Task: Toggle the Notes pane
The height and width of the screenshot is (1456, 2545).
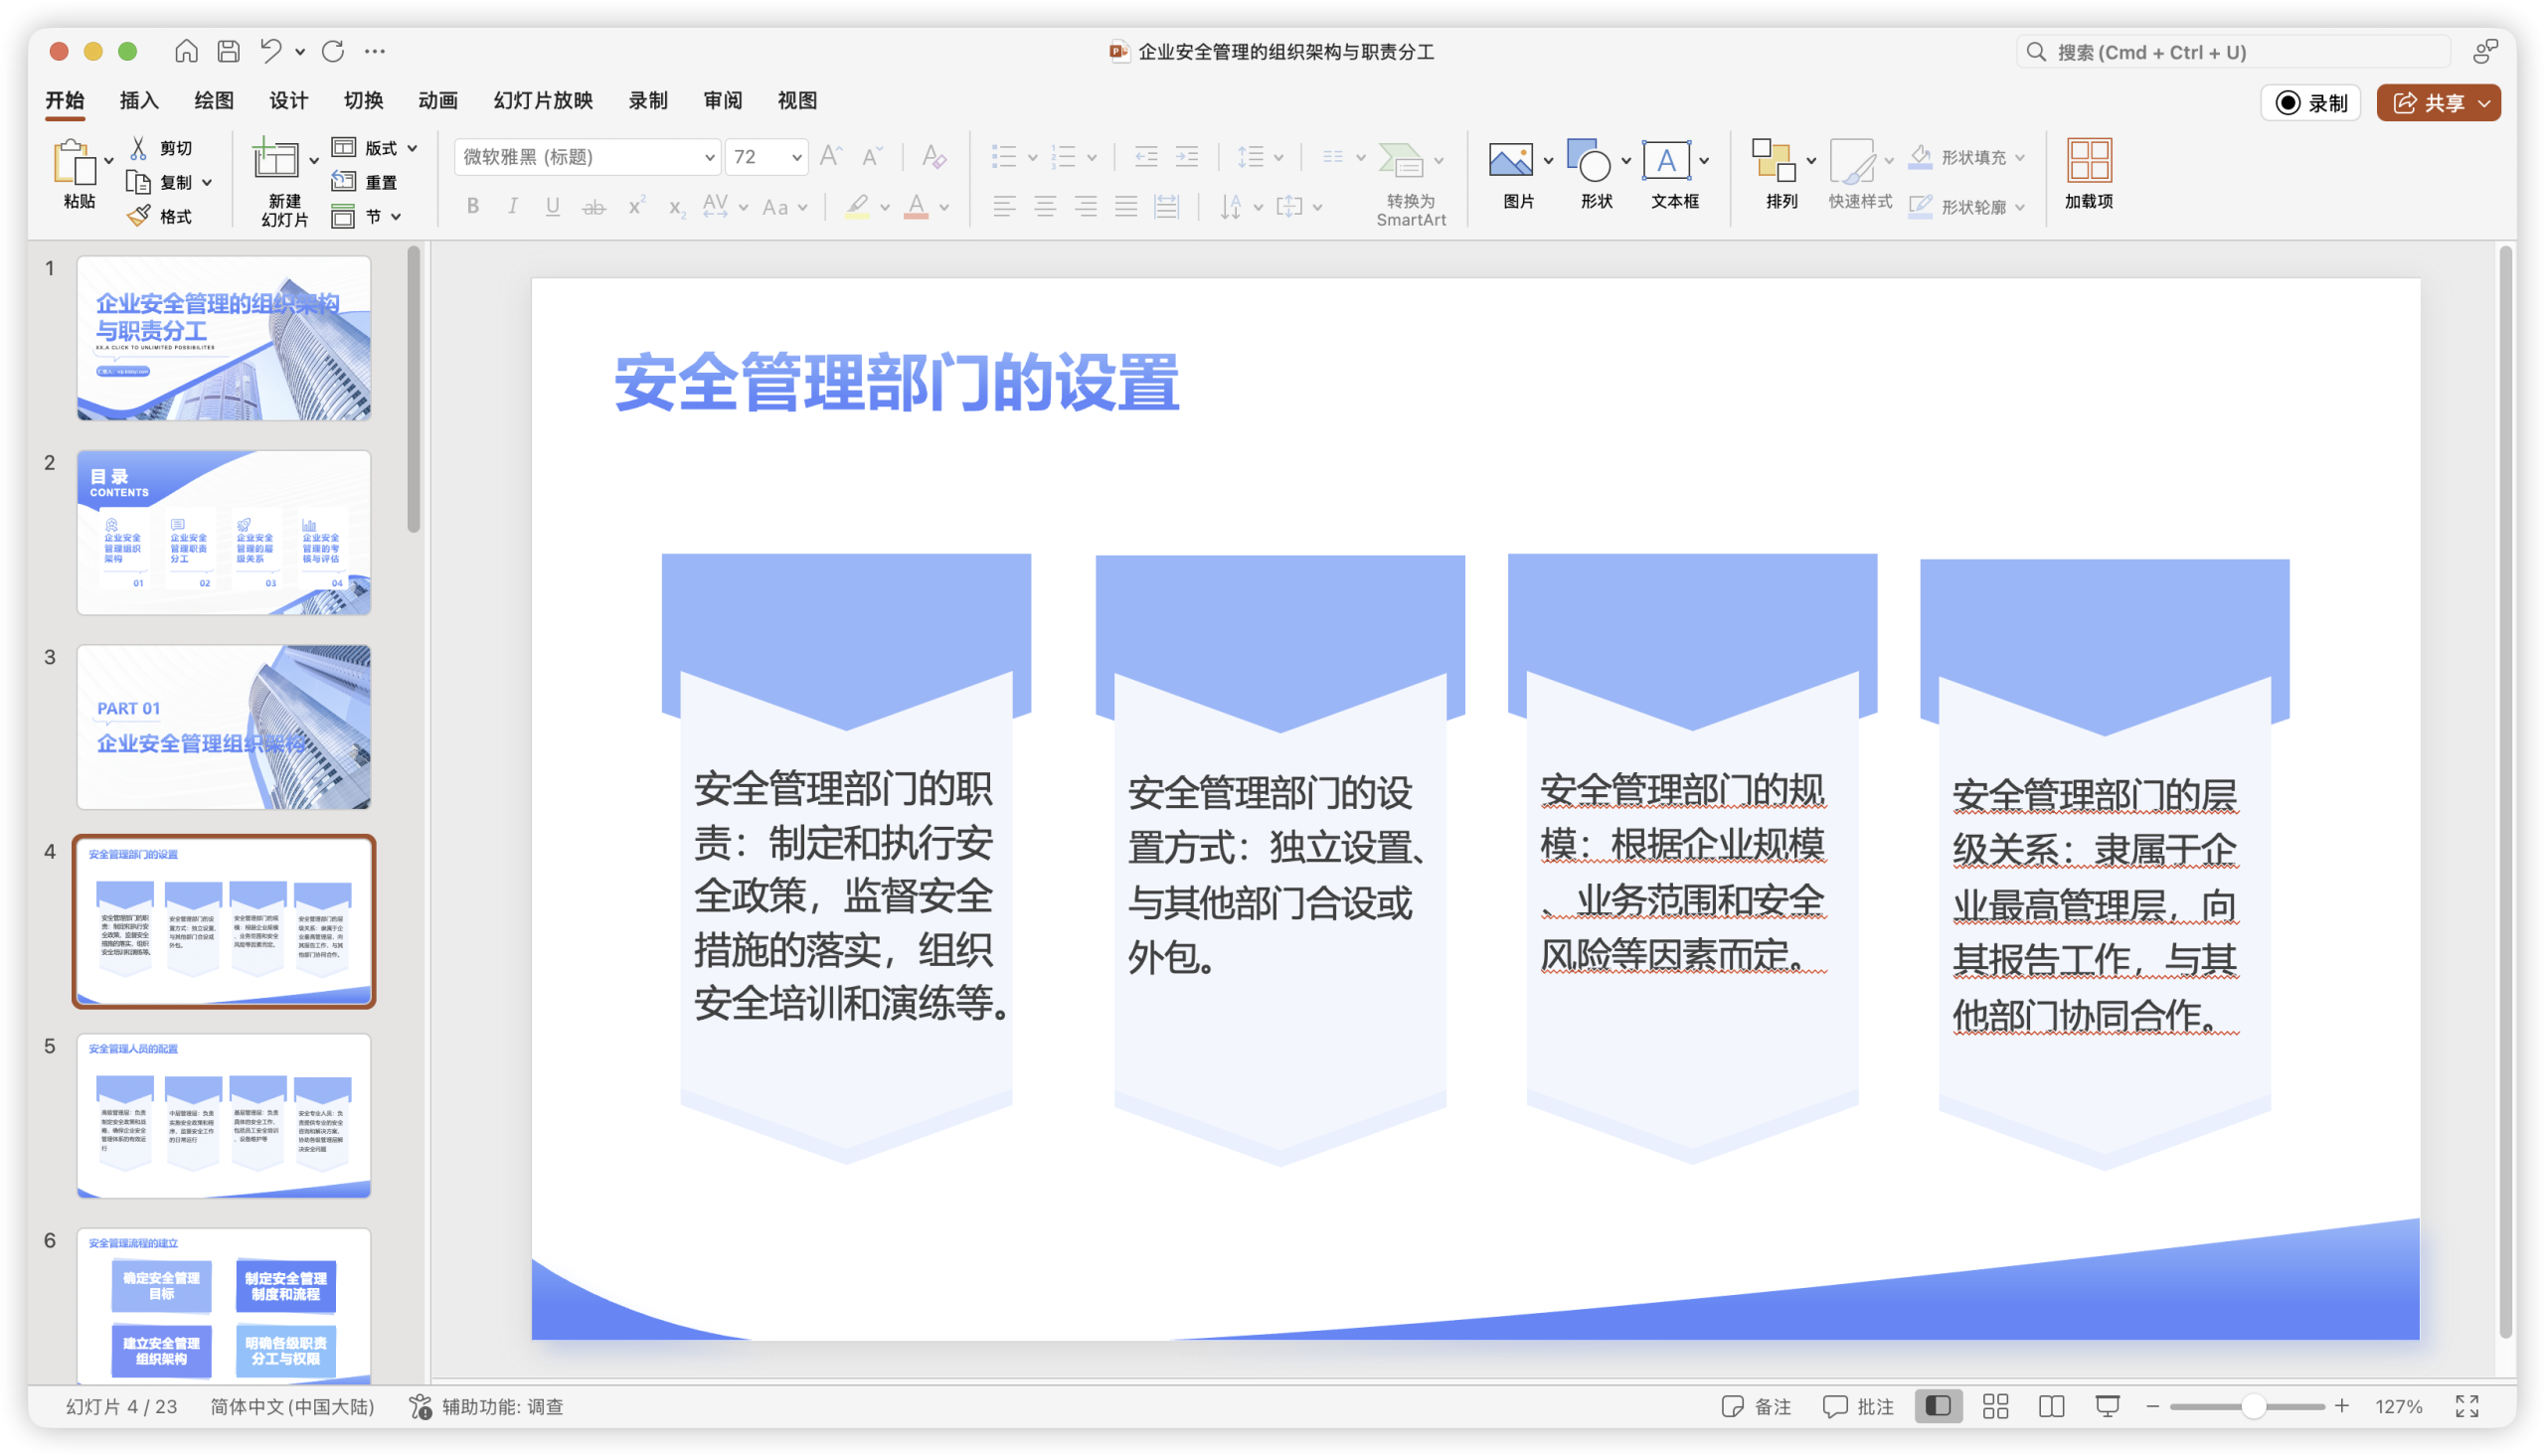Action: (x=1756, y=1406)
